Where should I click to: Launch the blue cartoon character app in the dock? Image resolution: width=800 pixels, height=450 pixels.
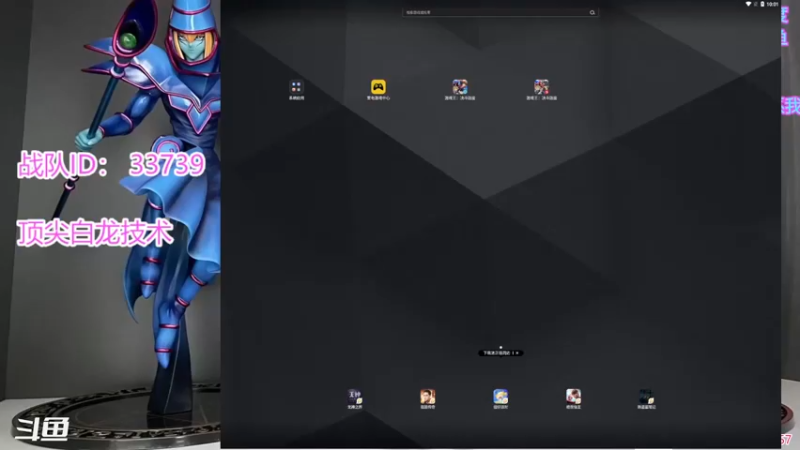(501, 396)
